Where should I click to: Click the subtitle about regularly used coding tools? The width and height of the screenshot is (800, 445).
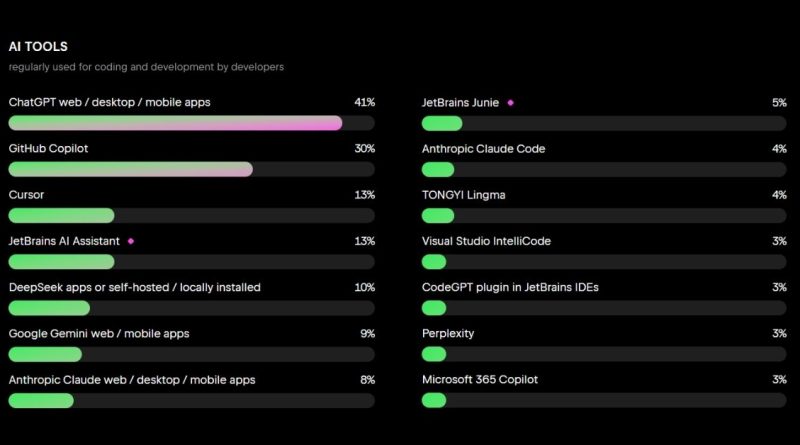tap(146, 67)
